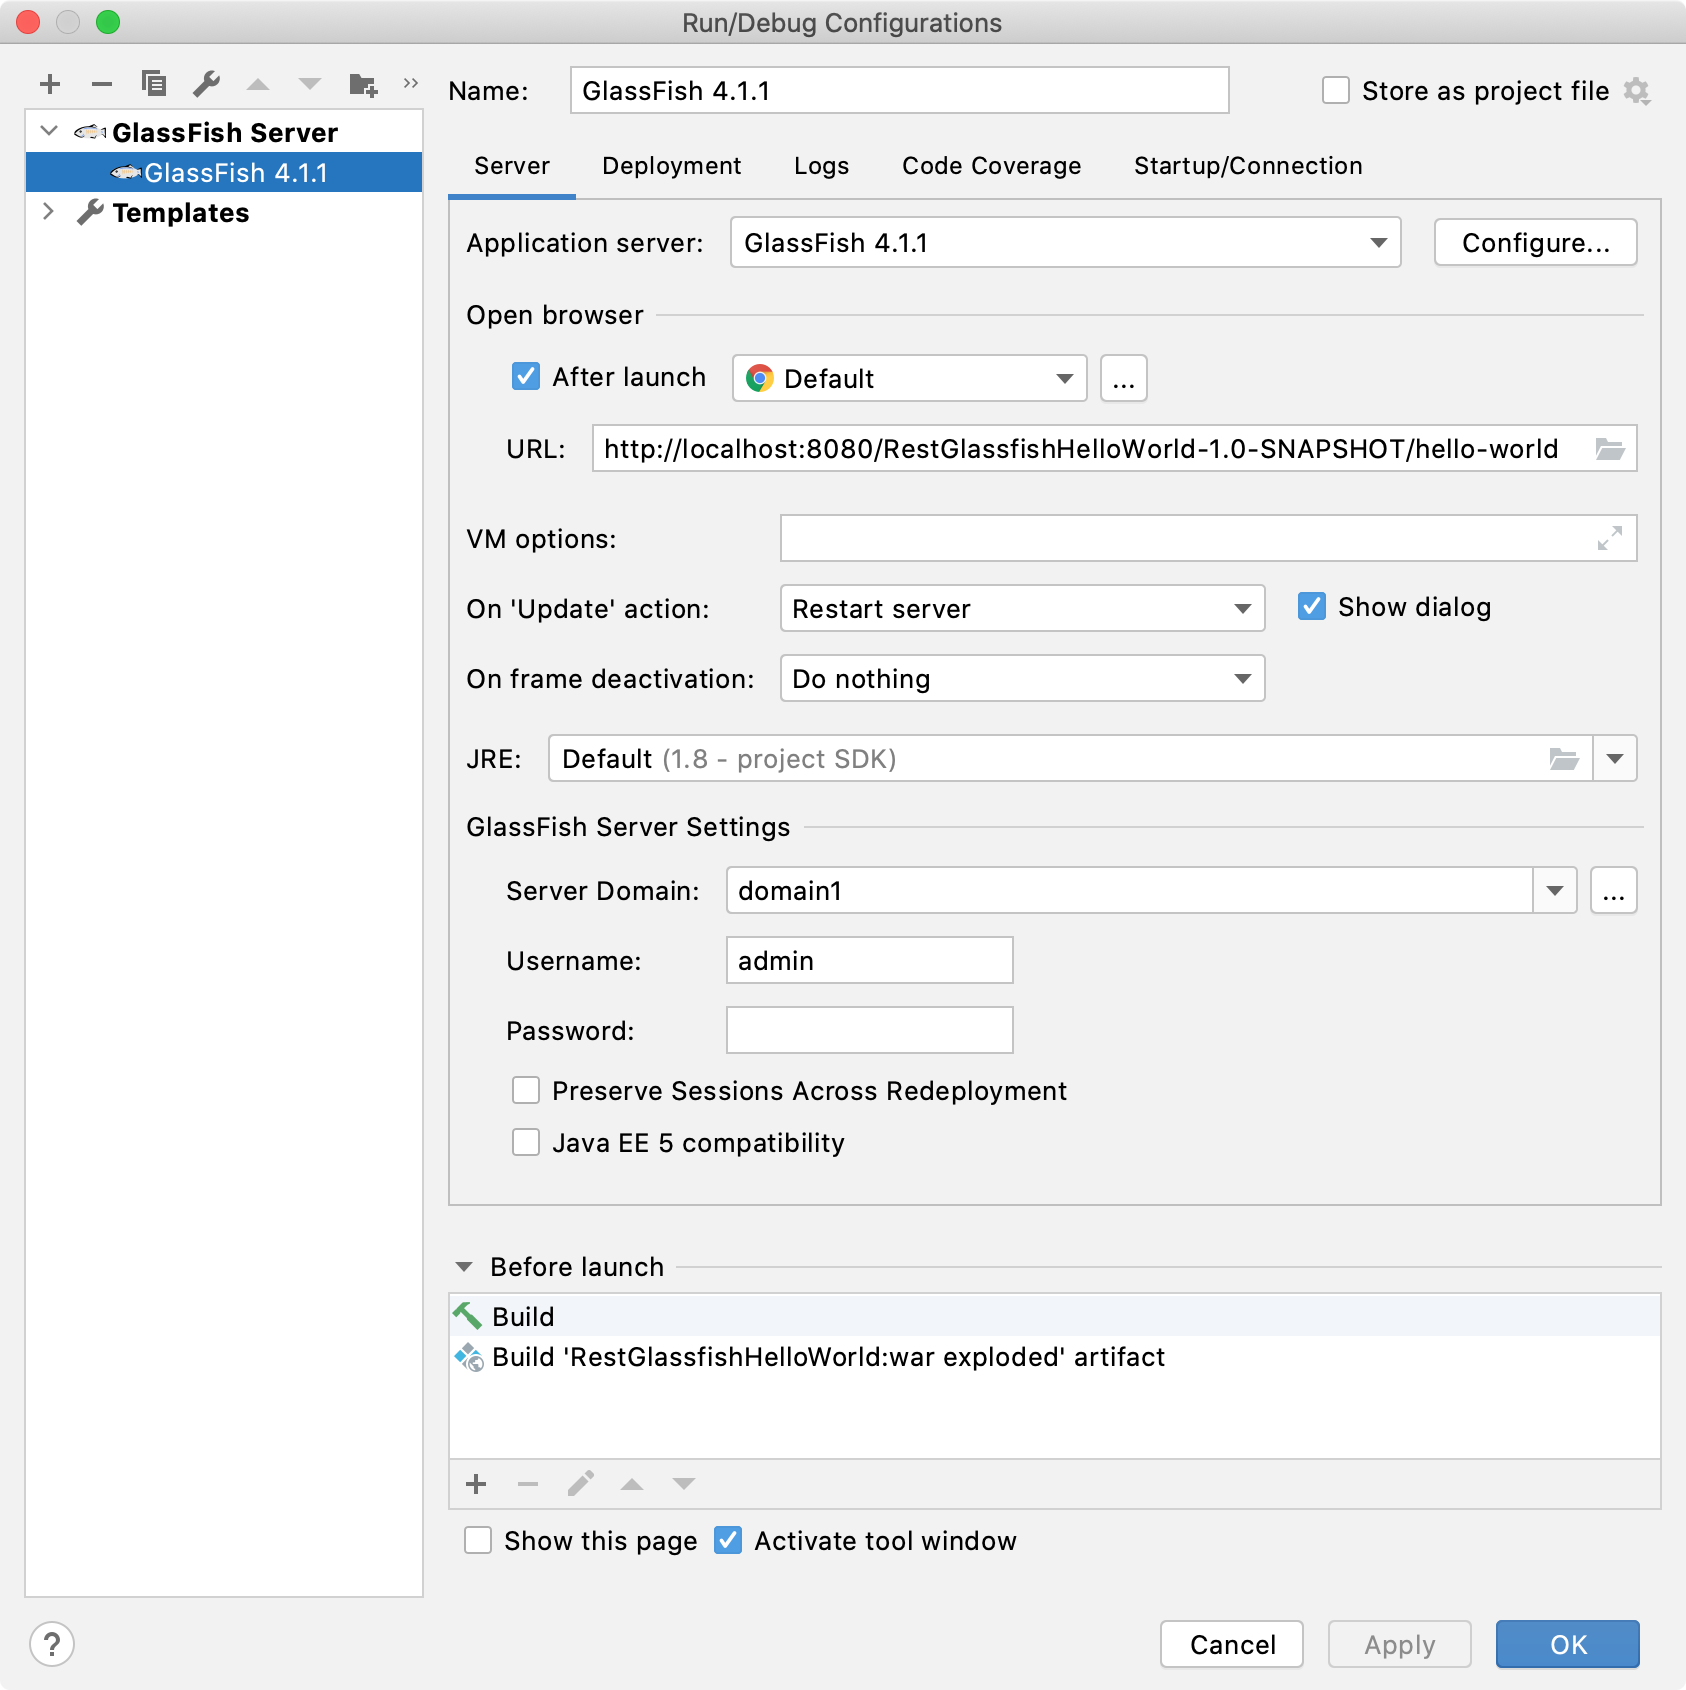The height and width of the screenshot is (1690, 1686).
Task: Open settings gear next to Store as project file
Action: [1637, 90]
